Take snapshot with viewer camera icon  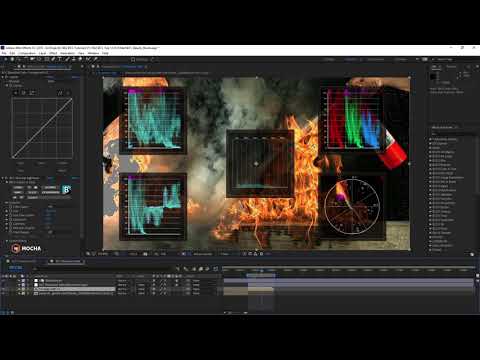[145, 254]
